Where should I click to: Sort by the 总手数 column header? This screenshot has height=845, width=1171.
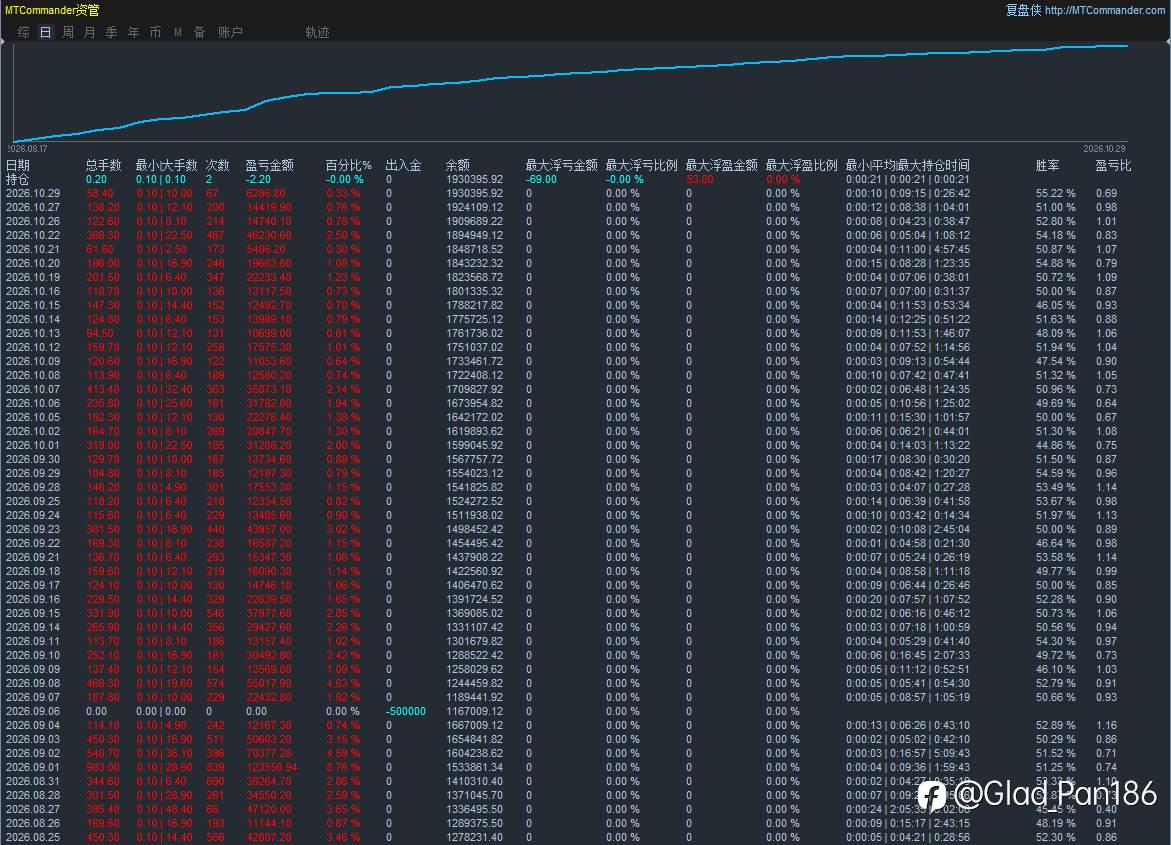[x=103, y=165]
